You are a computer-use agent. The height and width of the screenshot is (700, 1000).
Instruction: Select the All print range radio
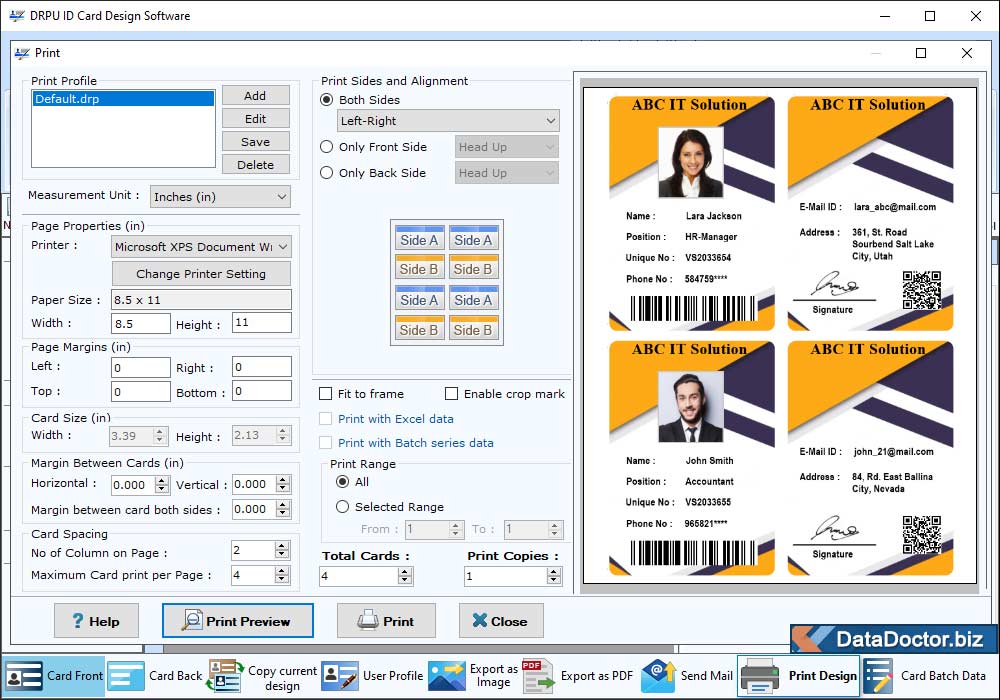pyautogui.click(x=342, y=482)
